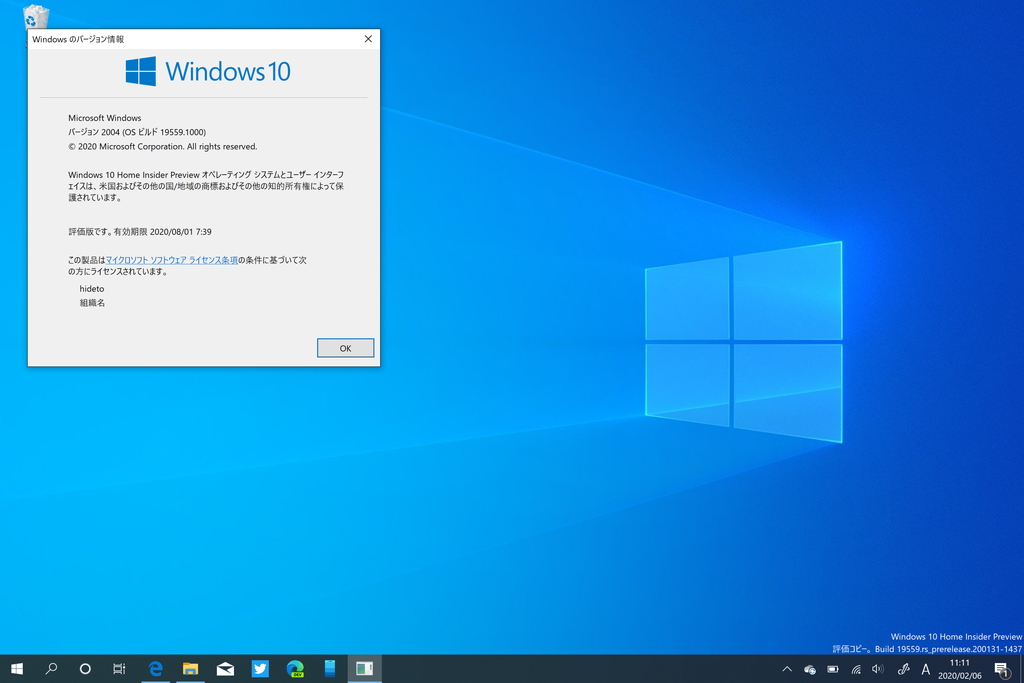The height and width of the screenshot is (683, 1024).
Task: Open Windows Ink Workspace from the system tray
Action: (x=903, y=670)
